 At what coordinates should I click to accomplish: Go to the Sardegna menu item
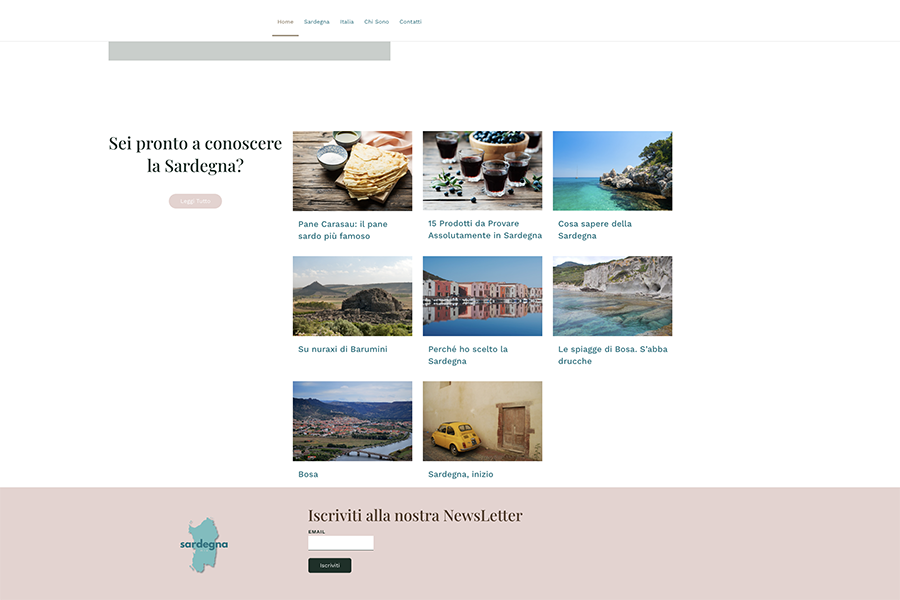(x=316, y=22)
